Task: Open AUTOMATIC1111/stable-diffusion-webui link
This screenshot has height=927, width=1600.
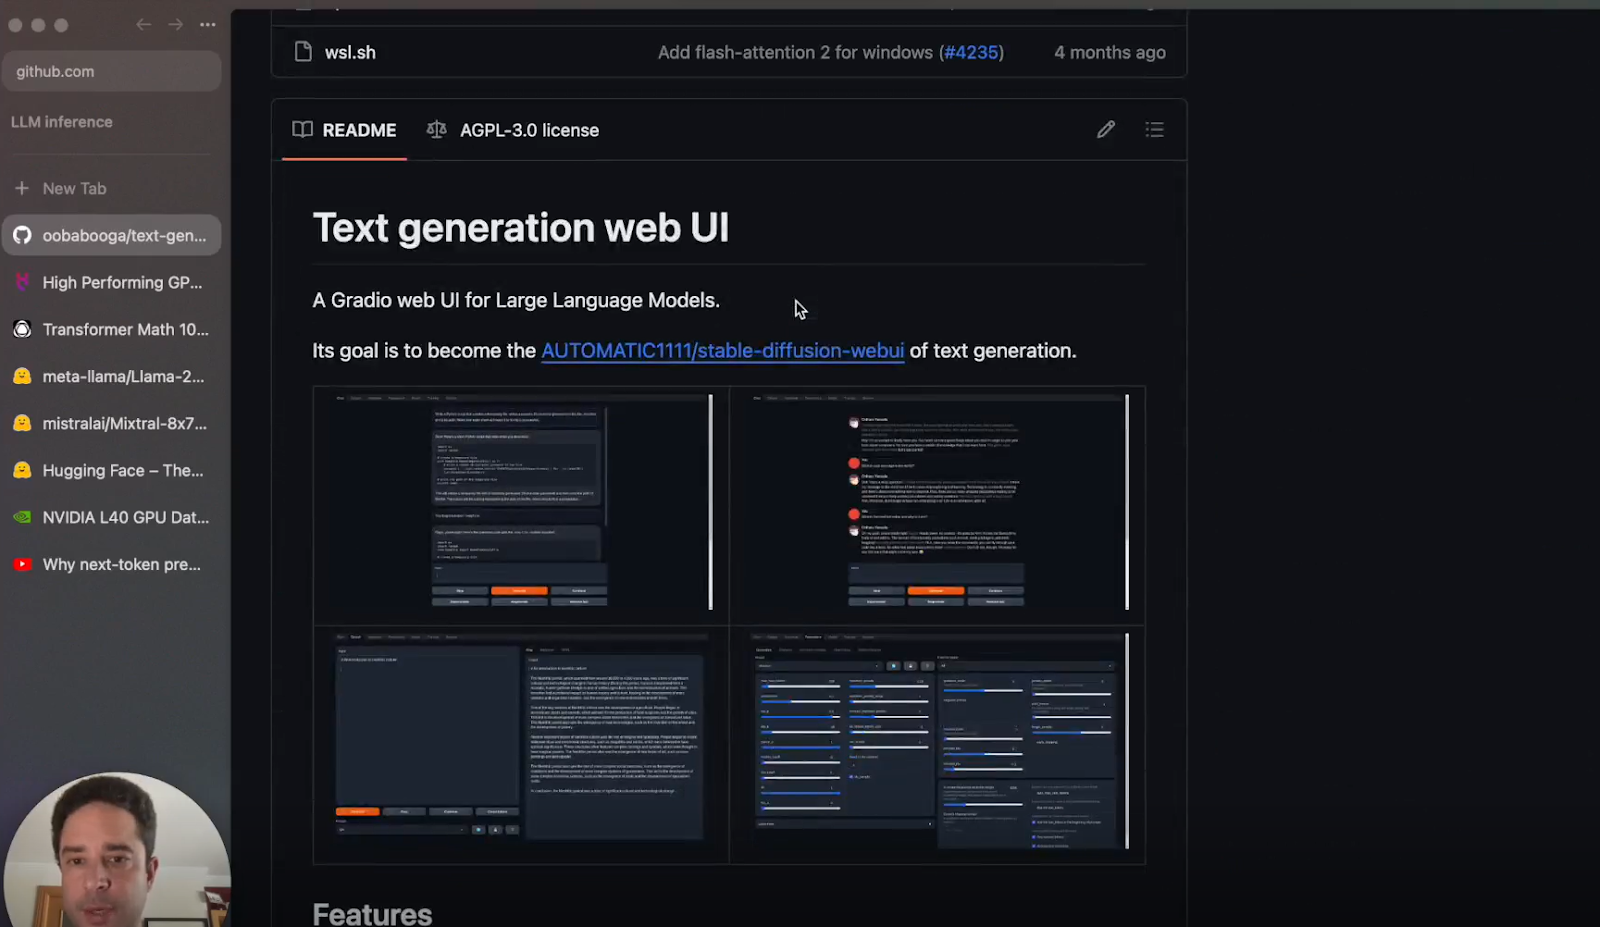Action: pyautogui.click(x=723, y=351)
